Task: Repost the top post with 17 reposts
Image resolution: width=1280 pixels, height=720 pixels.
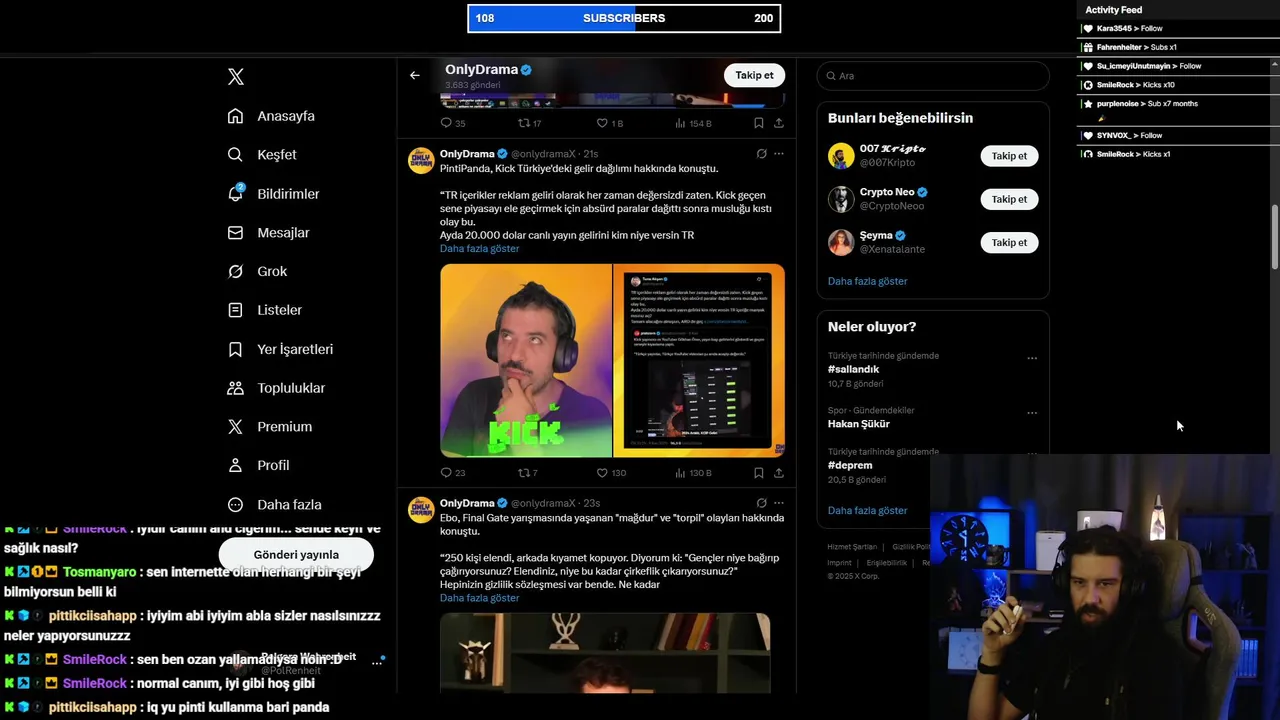Action: pyautogui.click(x=529, y=123)
